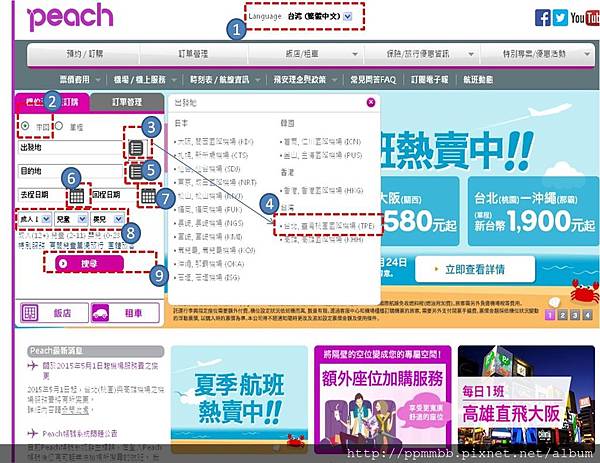Screen dimensions: 600x463
Task: Open 飛安理念與政策 menu item
Action: click(x=300, y=80)
